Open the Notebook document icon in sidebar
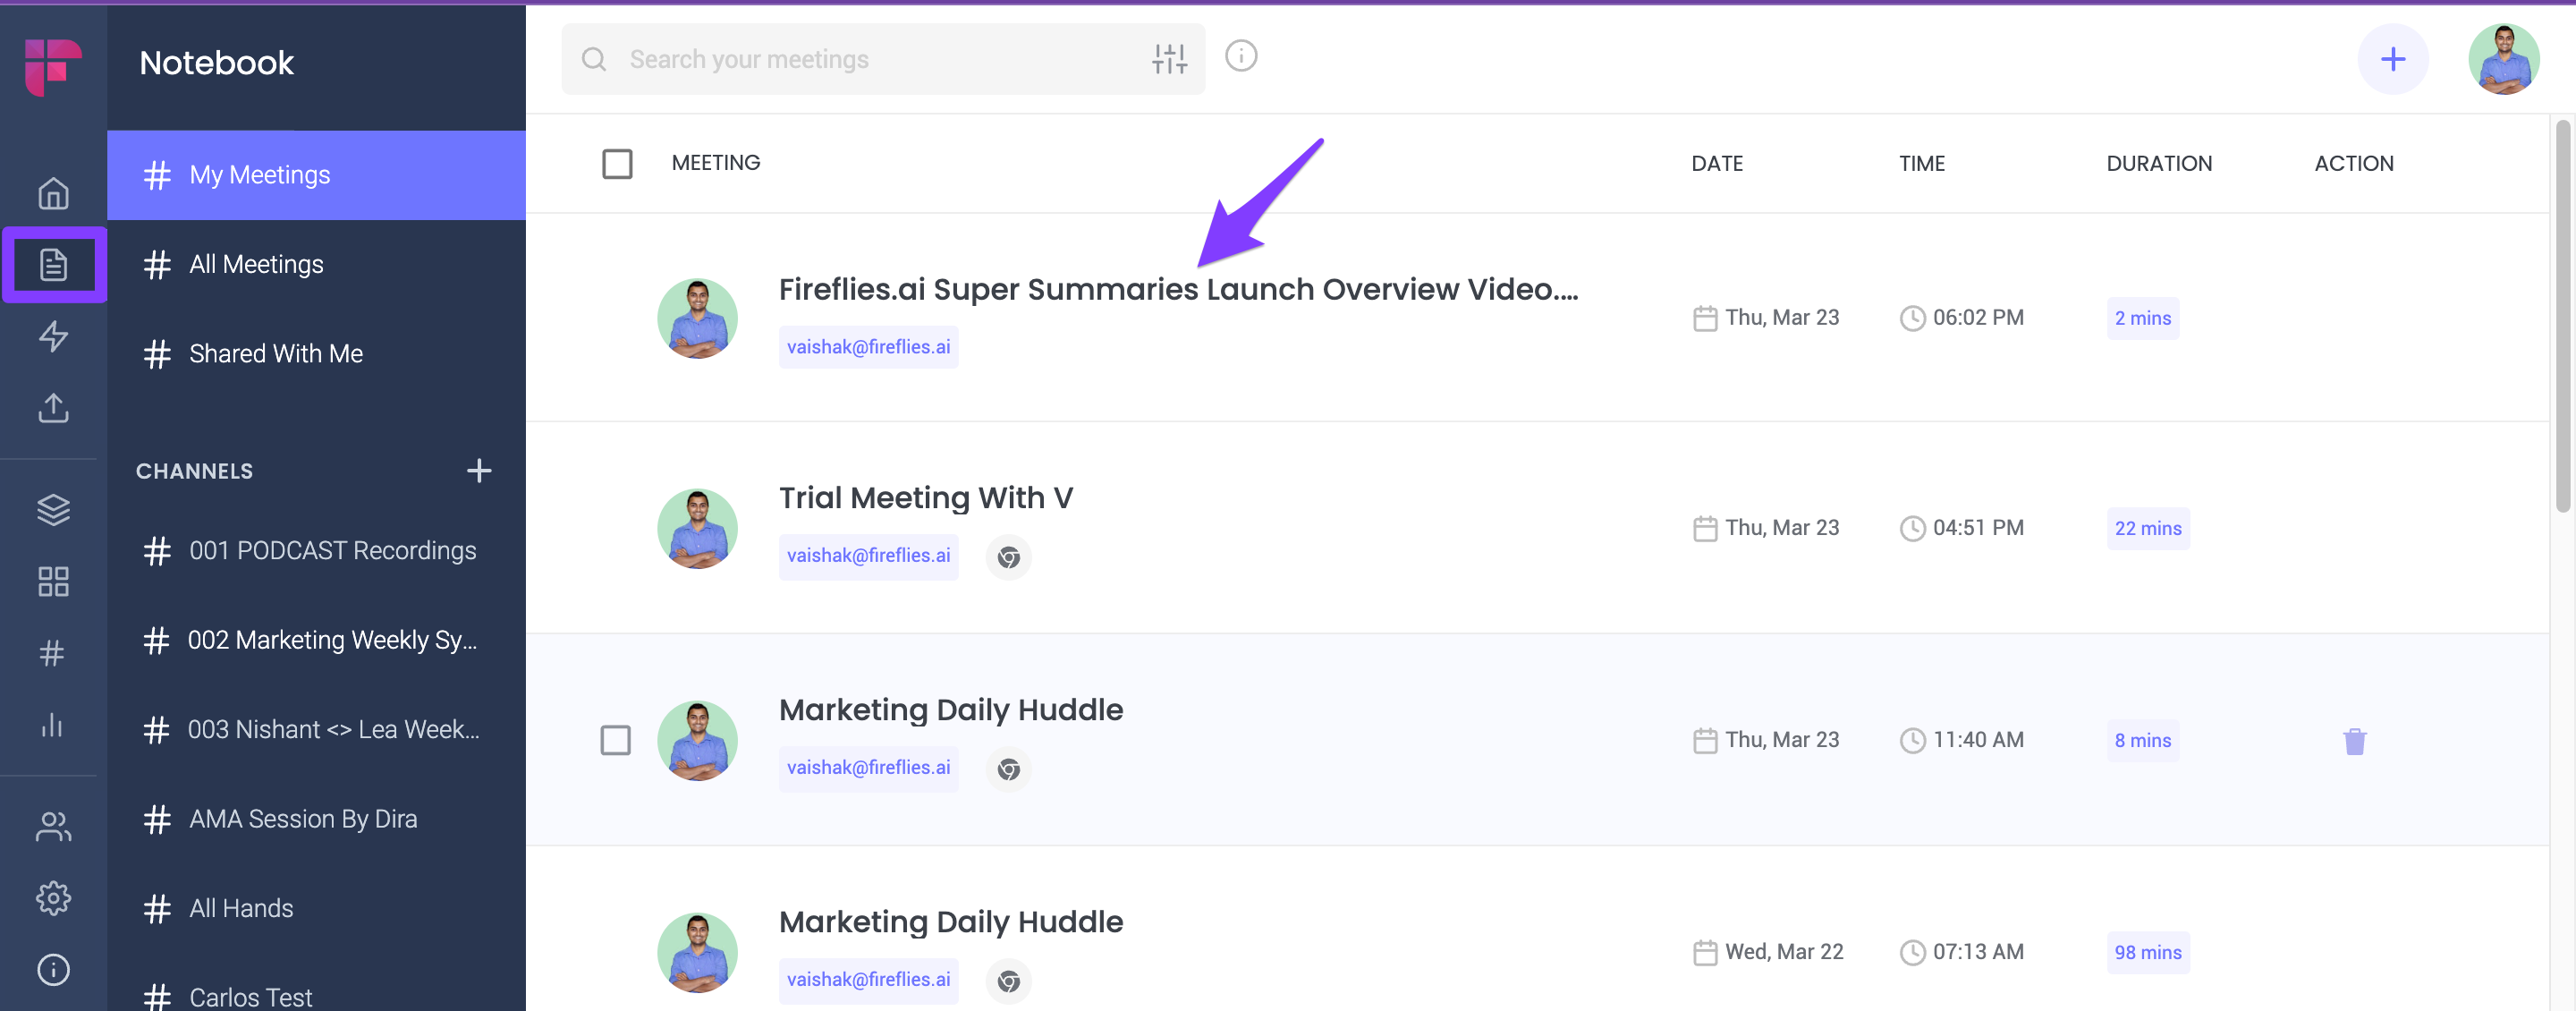 coord(53,265)
